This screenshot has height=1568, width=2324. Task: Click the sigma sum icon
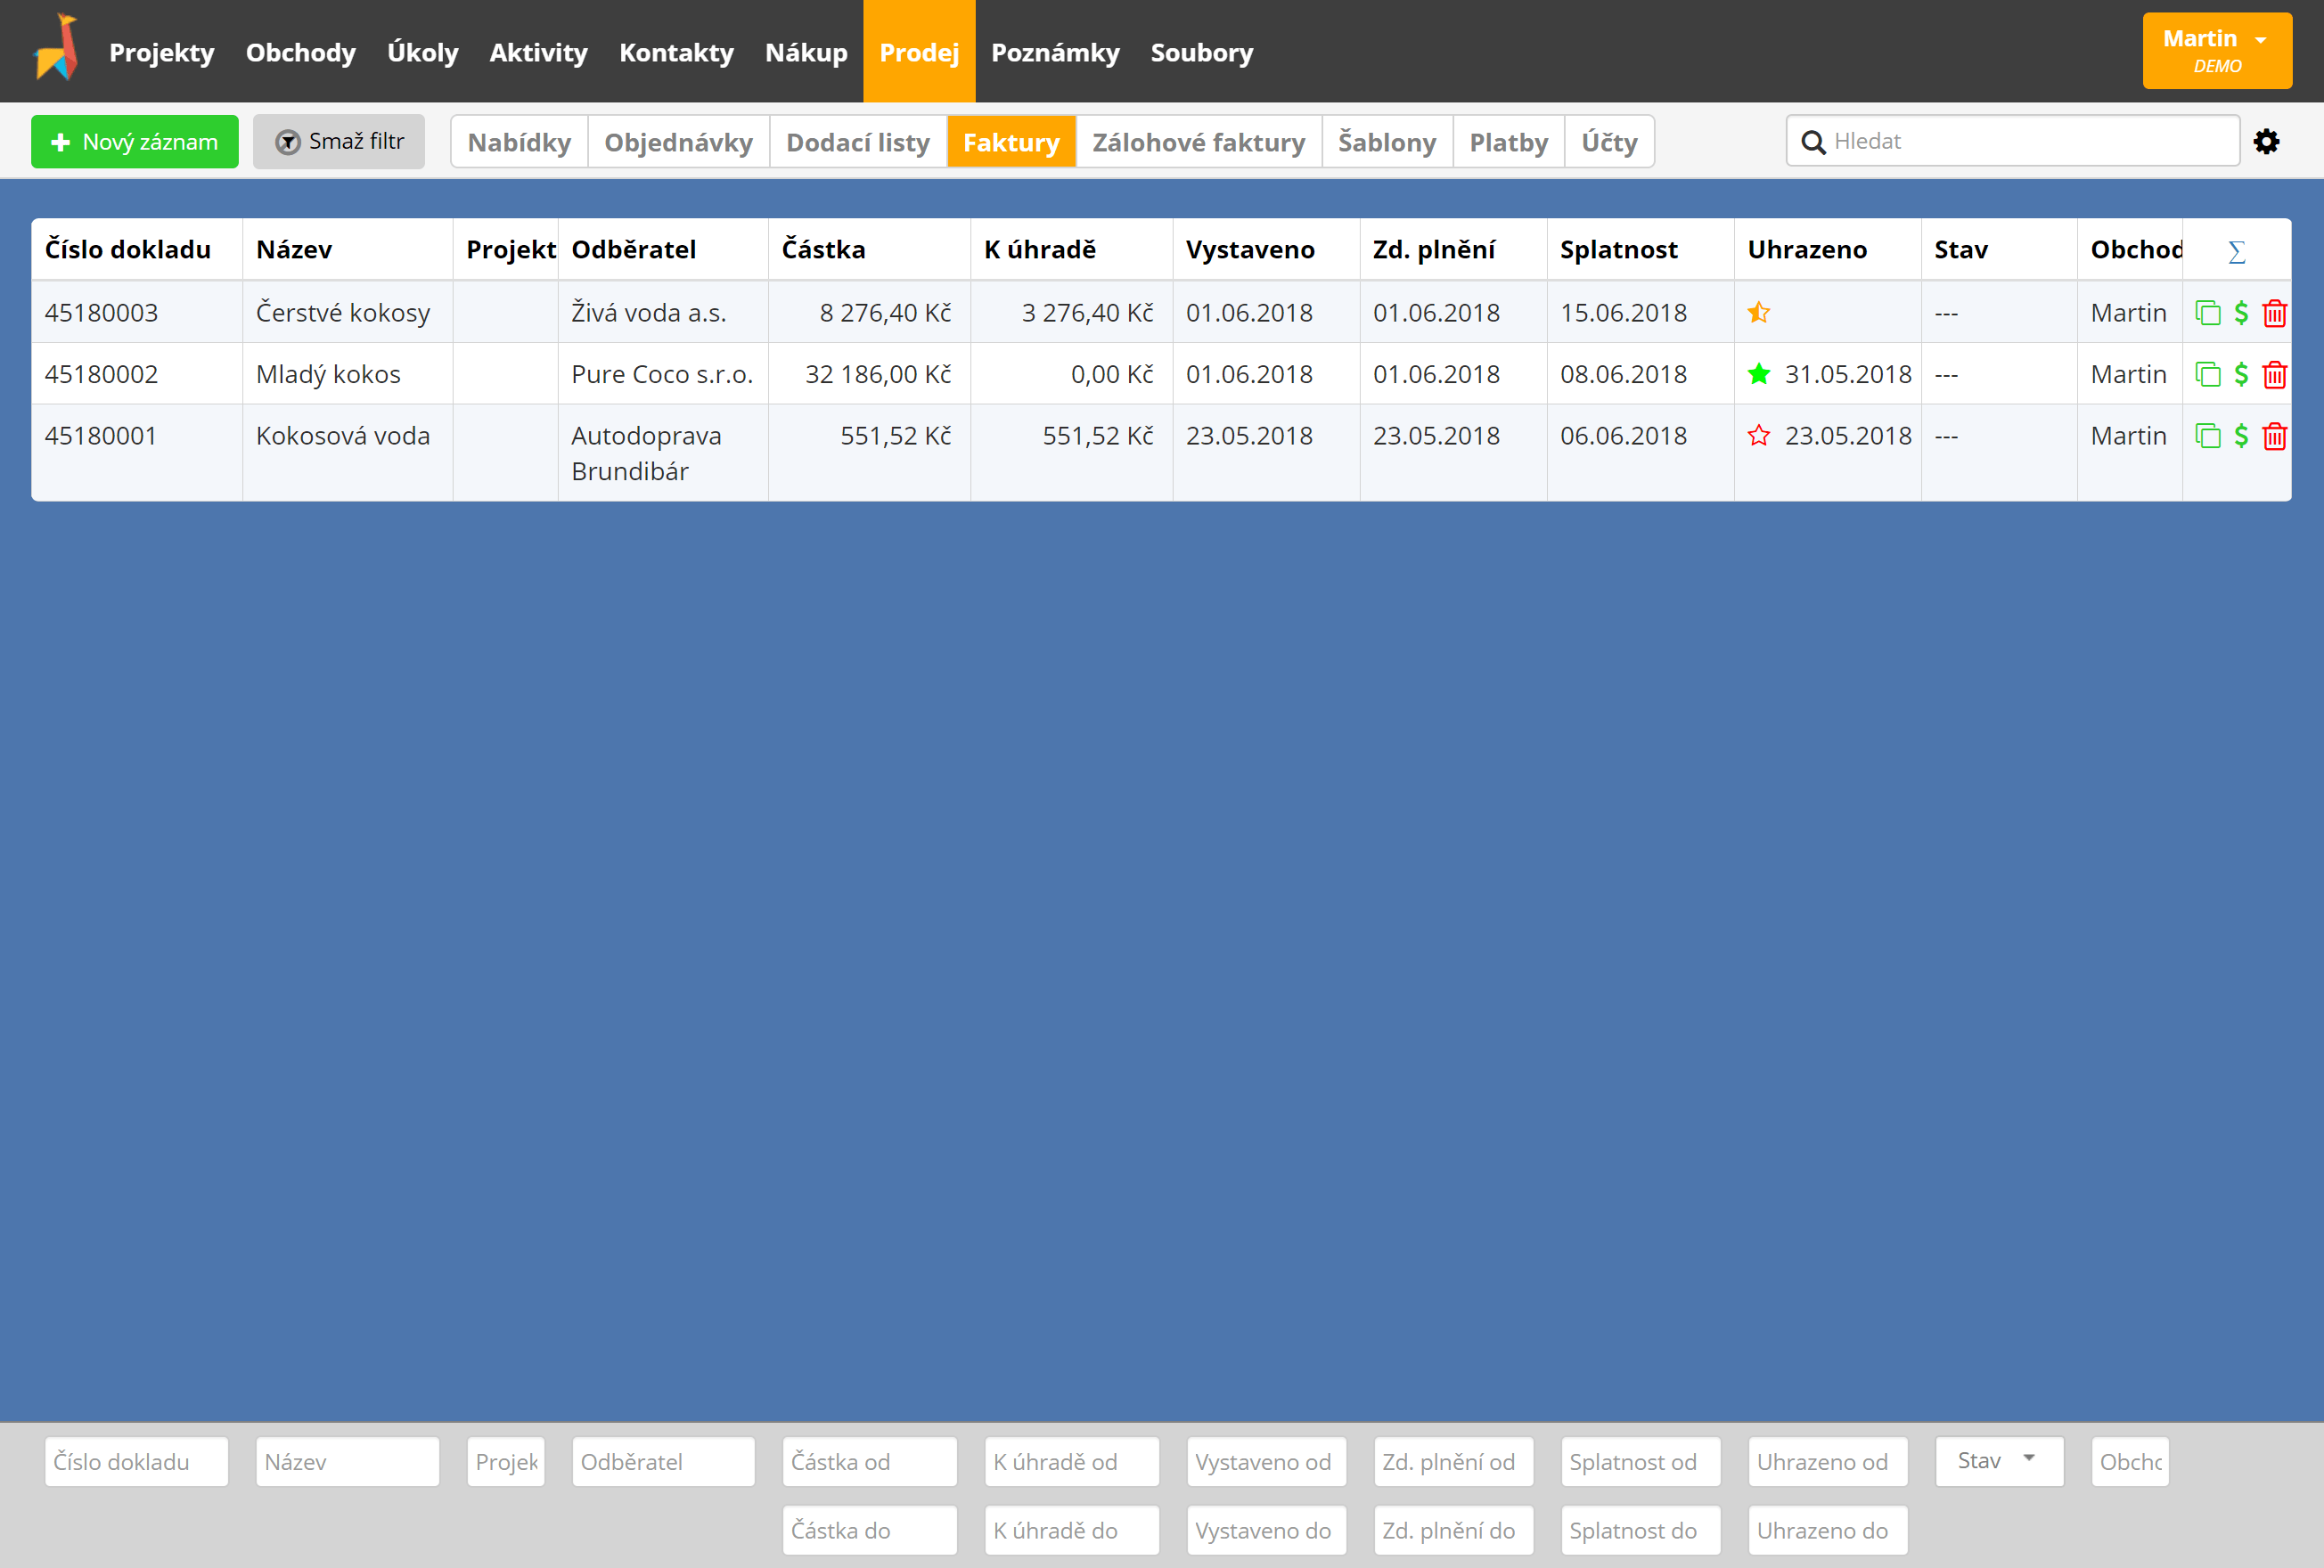click(2237, 252)
